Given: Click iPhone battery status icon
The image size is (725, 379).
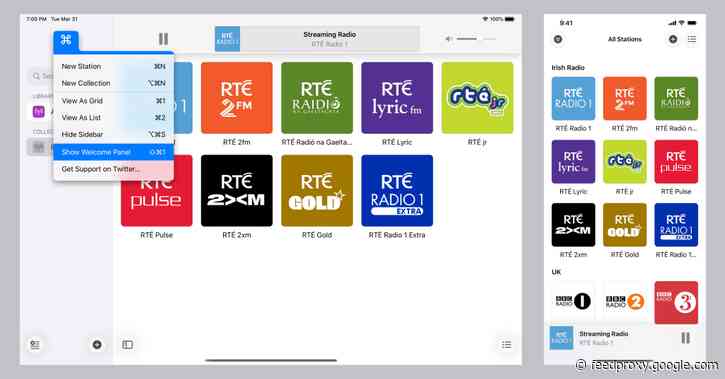Looking at the screenshot, I should [x=692, y=23].
